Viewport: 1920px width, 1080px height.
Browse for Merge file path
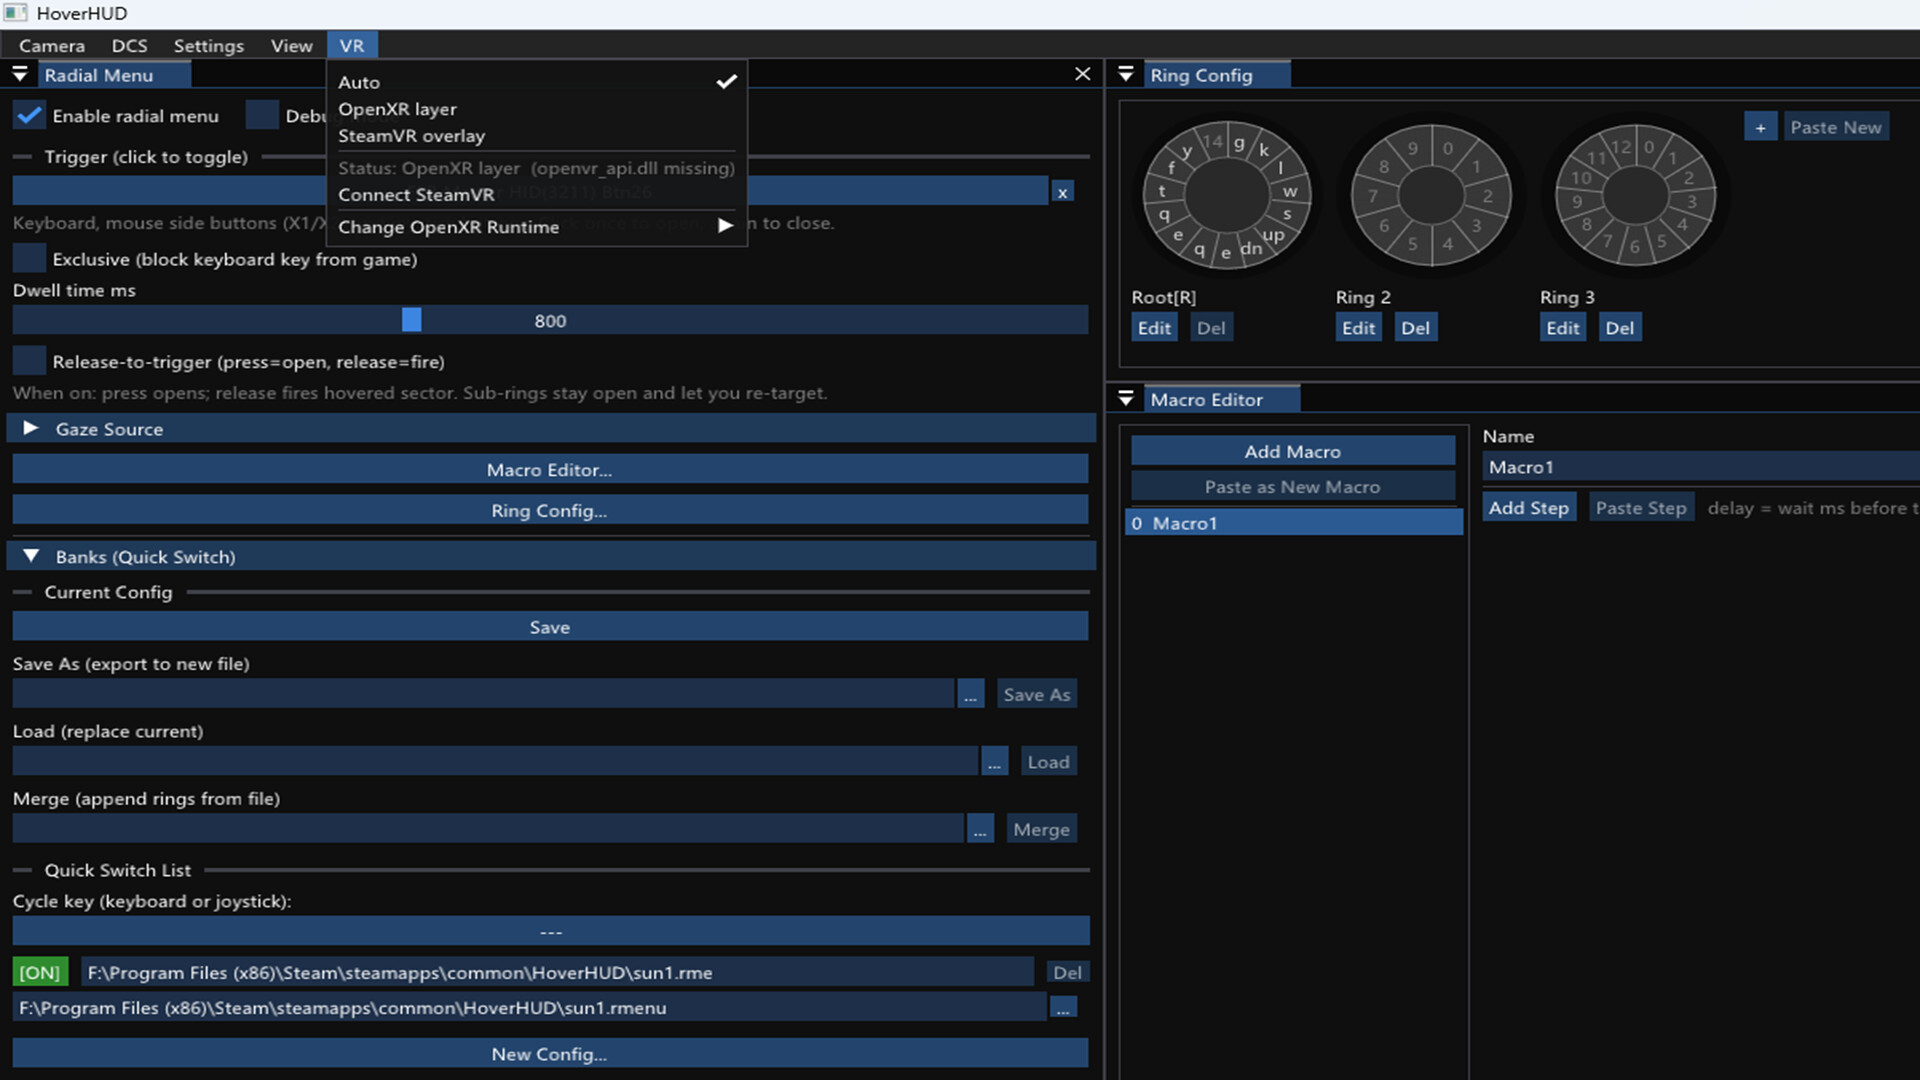point(980,829)
